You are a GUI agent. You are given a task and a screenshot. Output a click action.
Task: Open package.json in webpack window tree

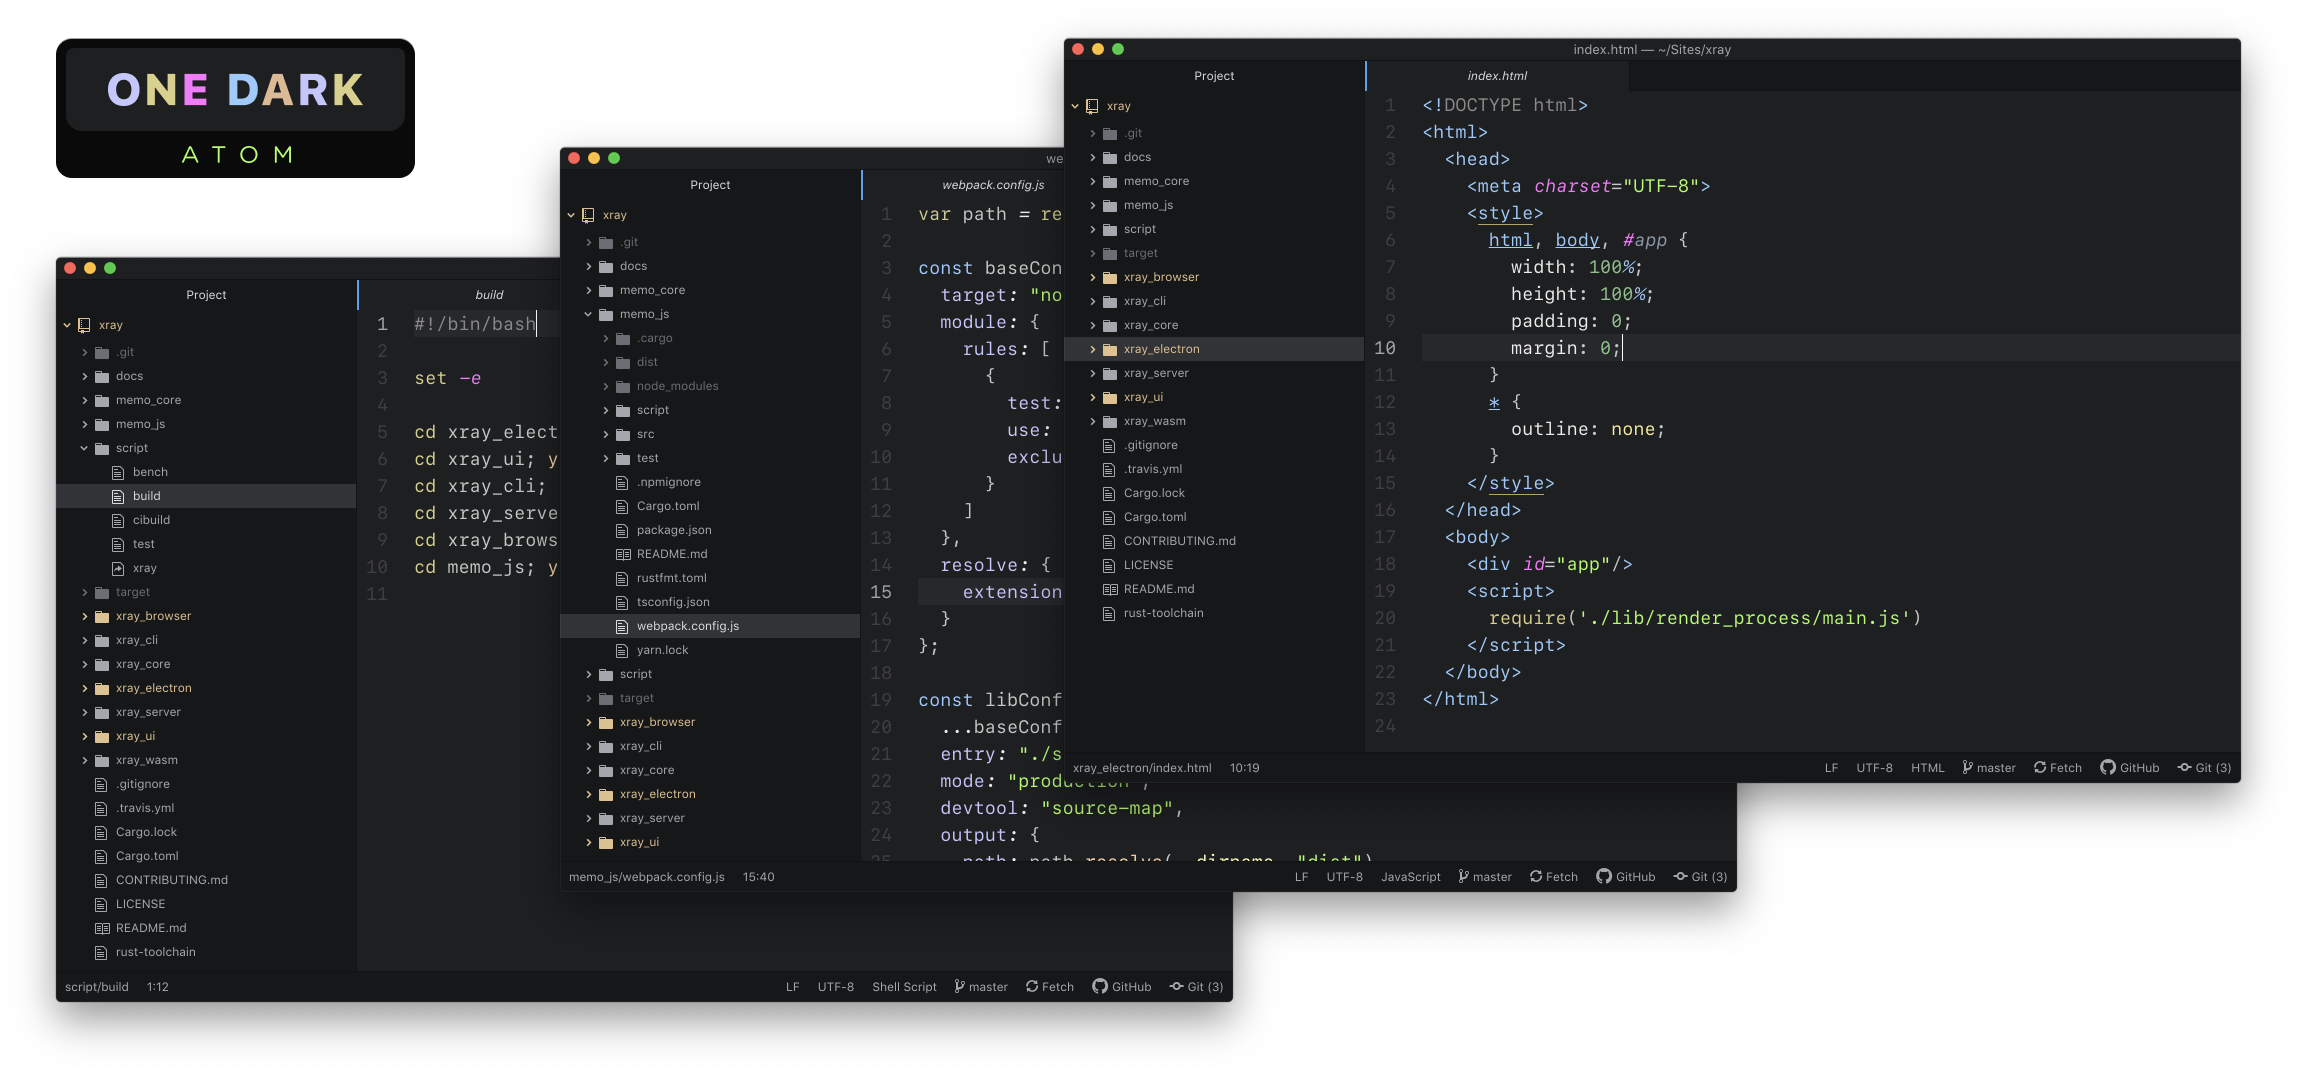click(674, 530)
